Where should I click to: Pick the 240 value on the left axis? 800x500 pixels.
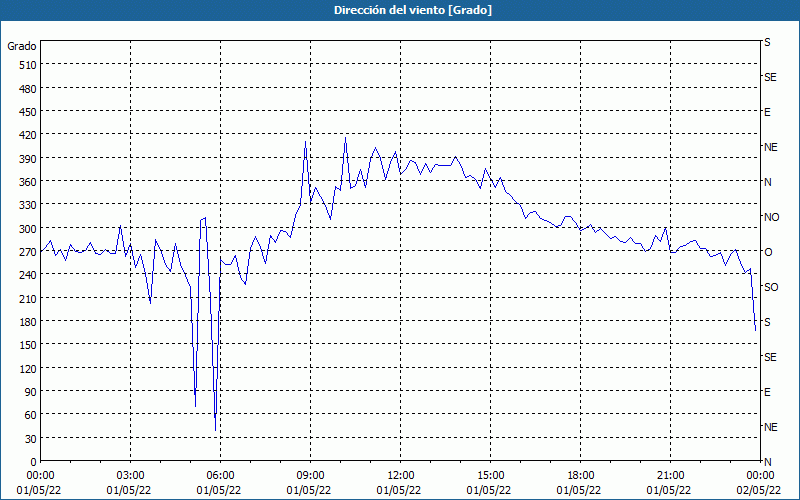(28, 276)
